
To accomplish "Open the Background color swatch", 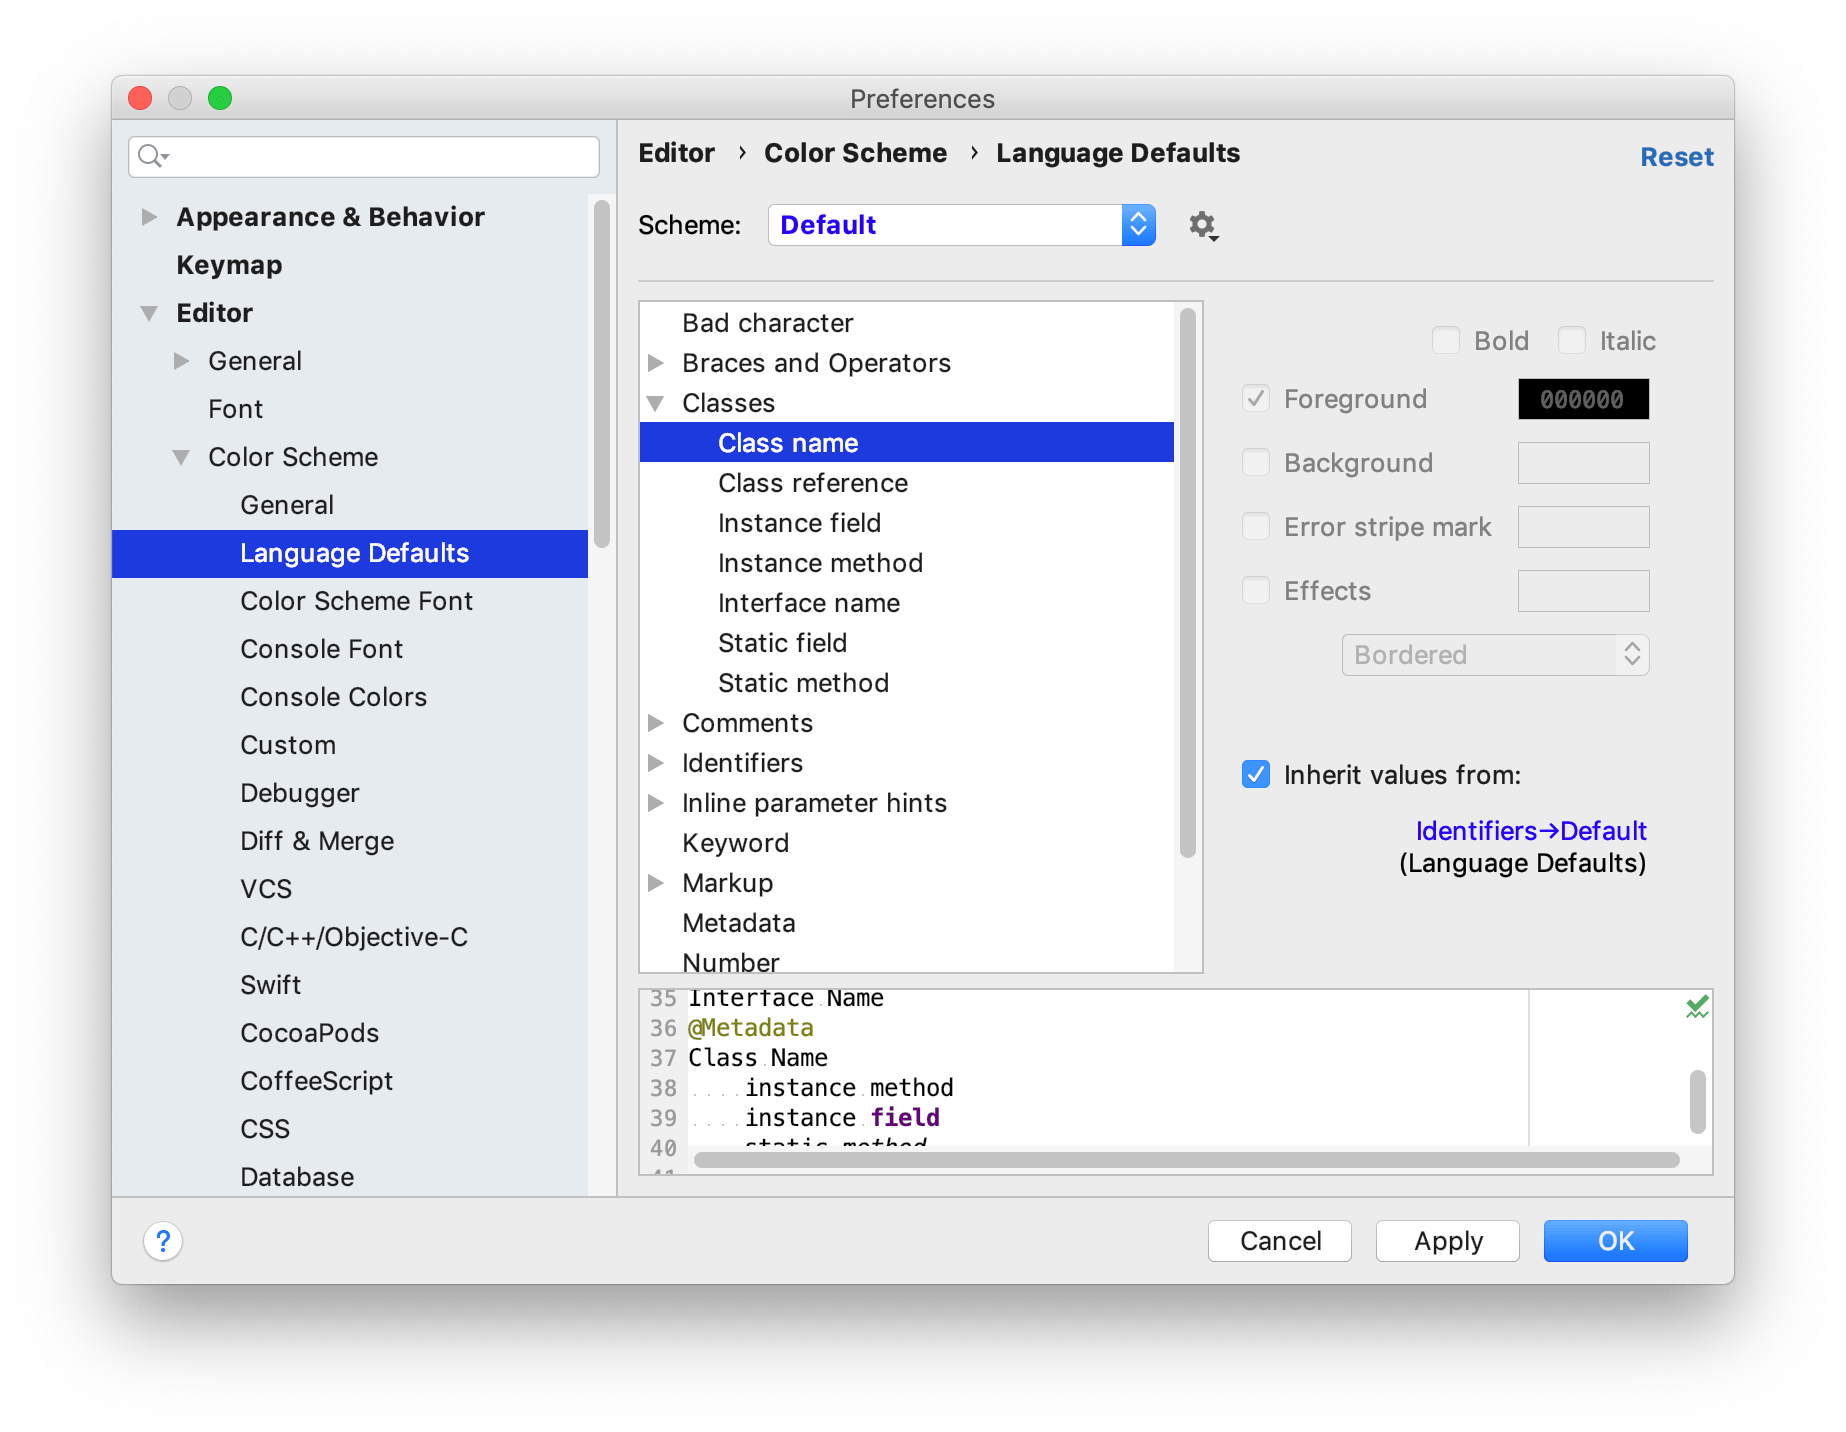I will [x=1583, y=463].
